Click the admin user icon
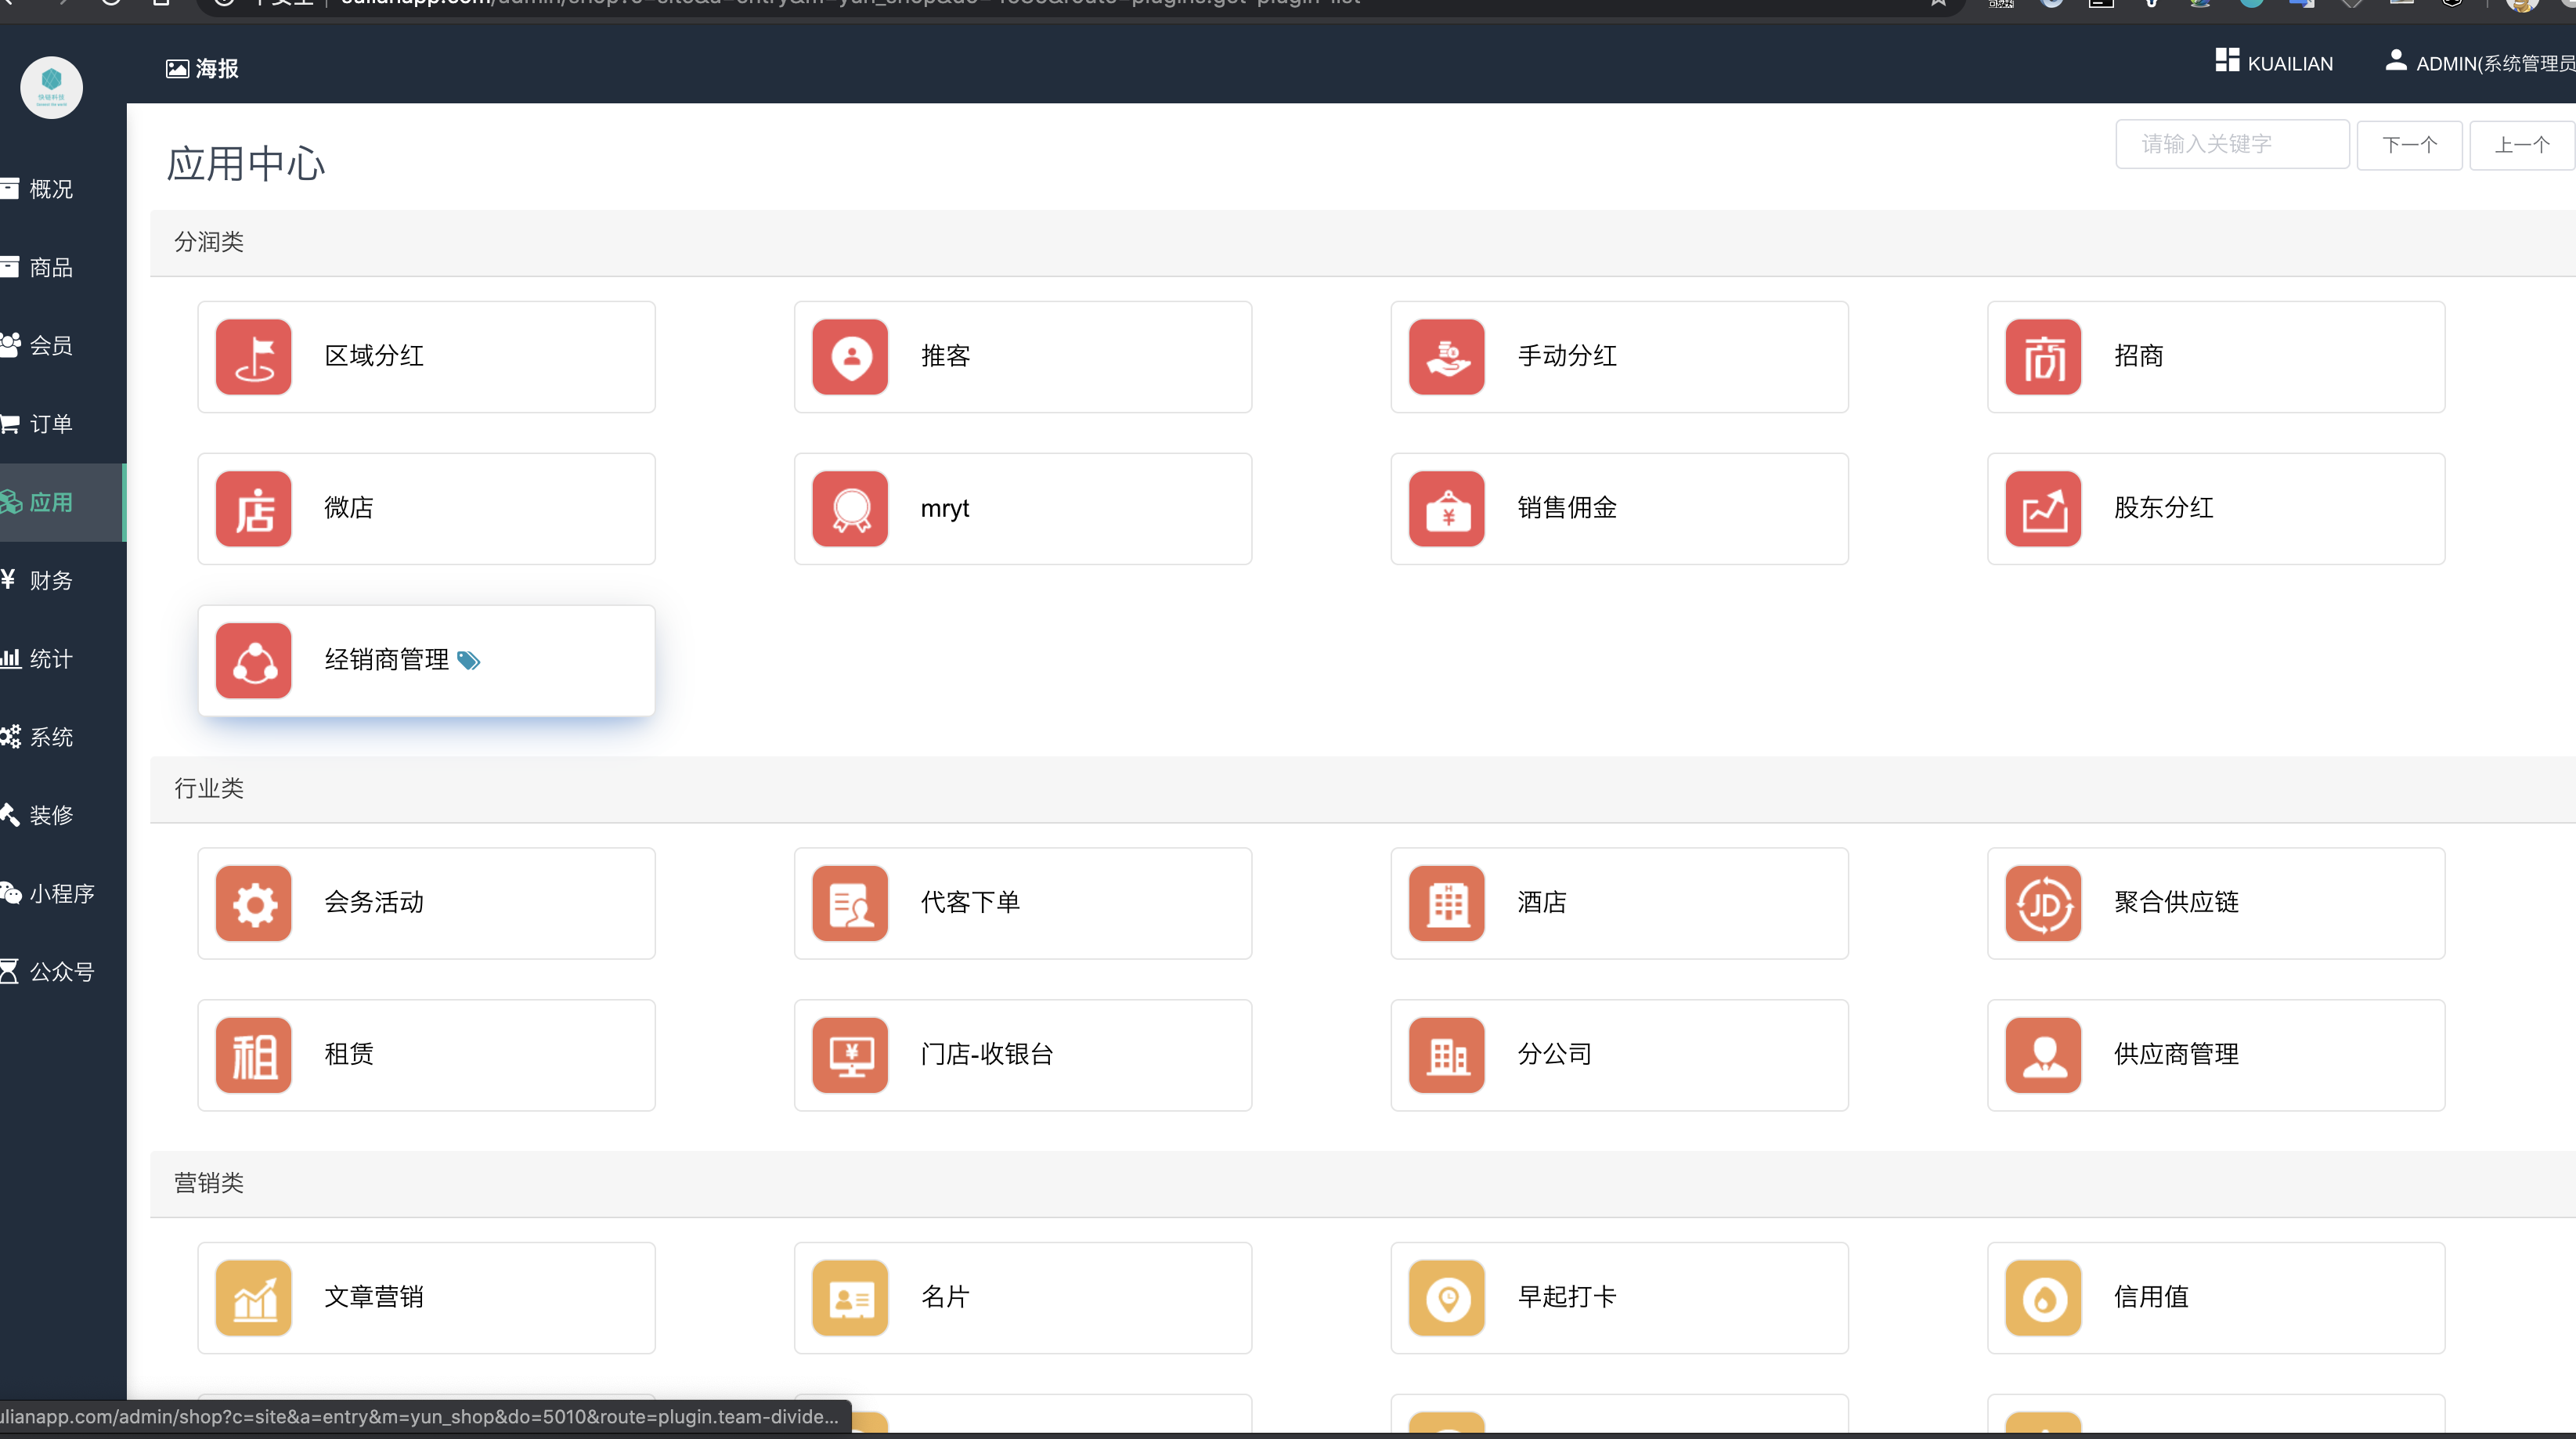Screen dimensions: 2576x1439 pyautogui.click(x=2396, y=60)
